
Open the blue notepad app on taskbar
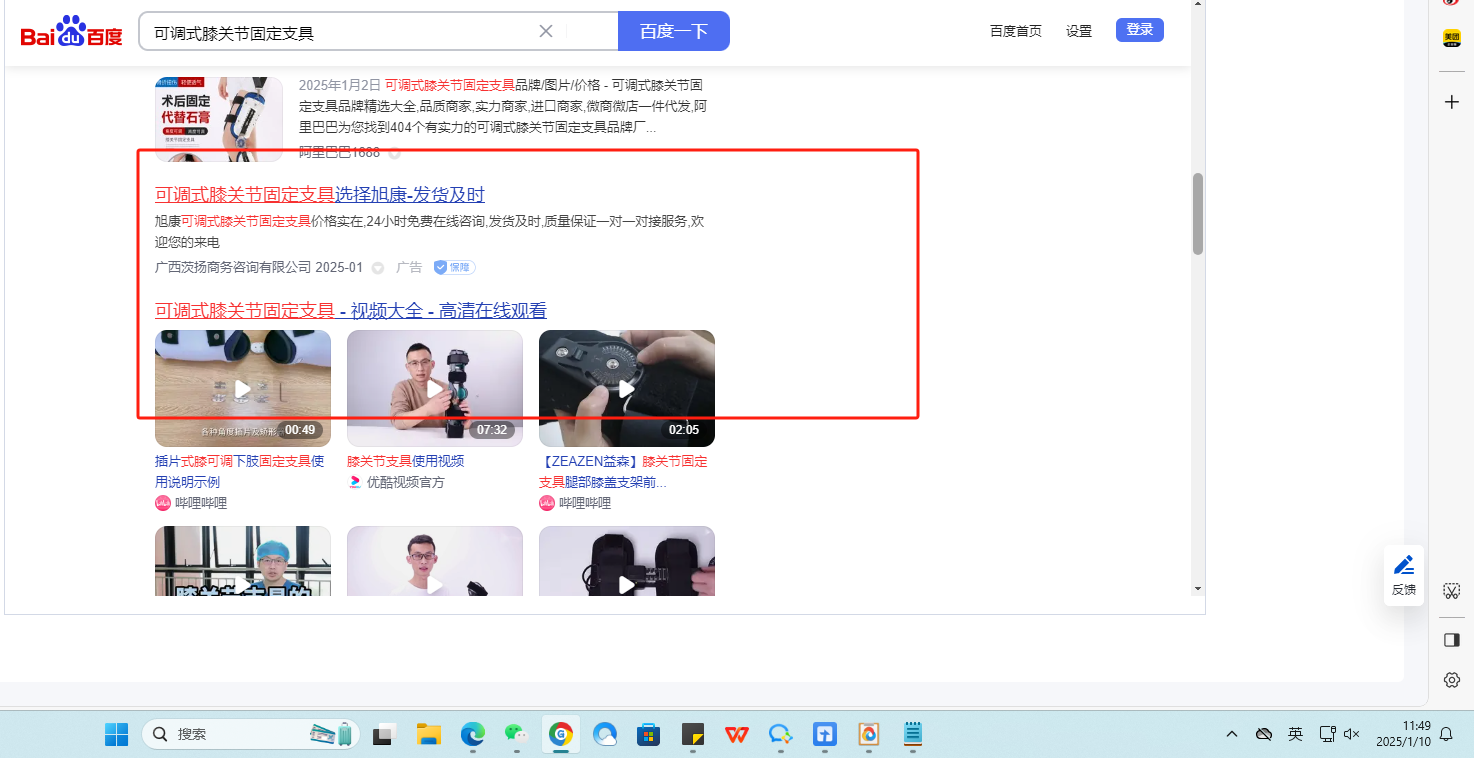(913, 734)
